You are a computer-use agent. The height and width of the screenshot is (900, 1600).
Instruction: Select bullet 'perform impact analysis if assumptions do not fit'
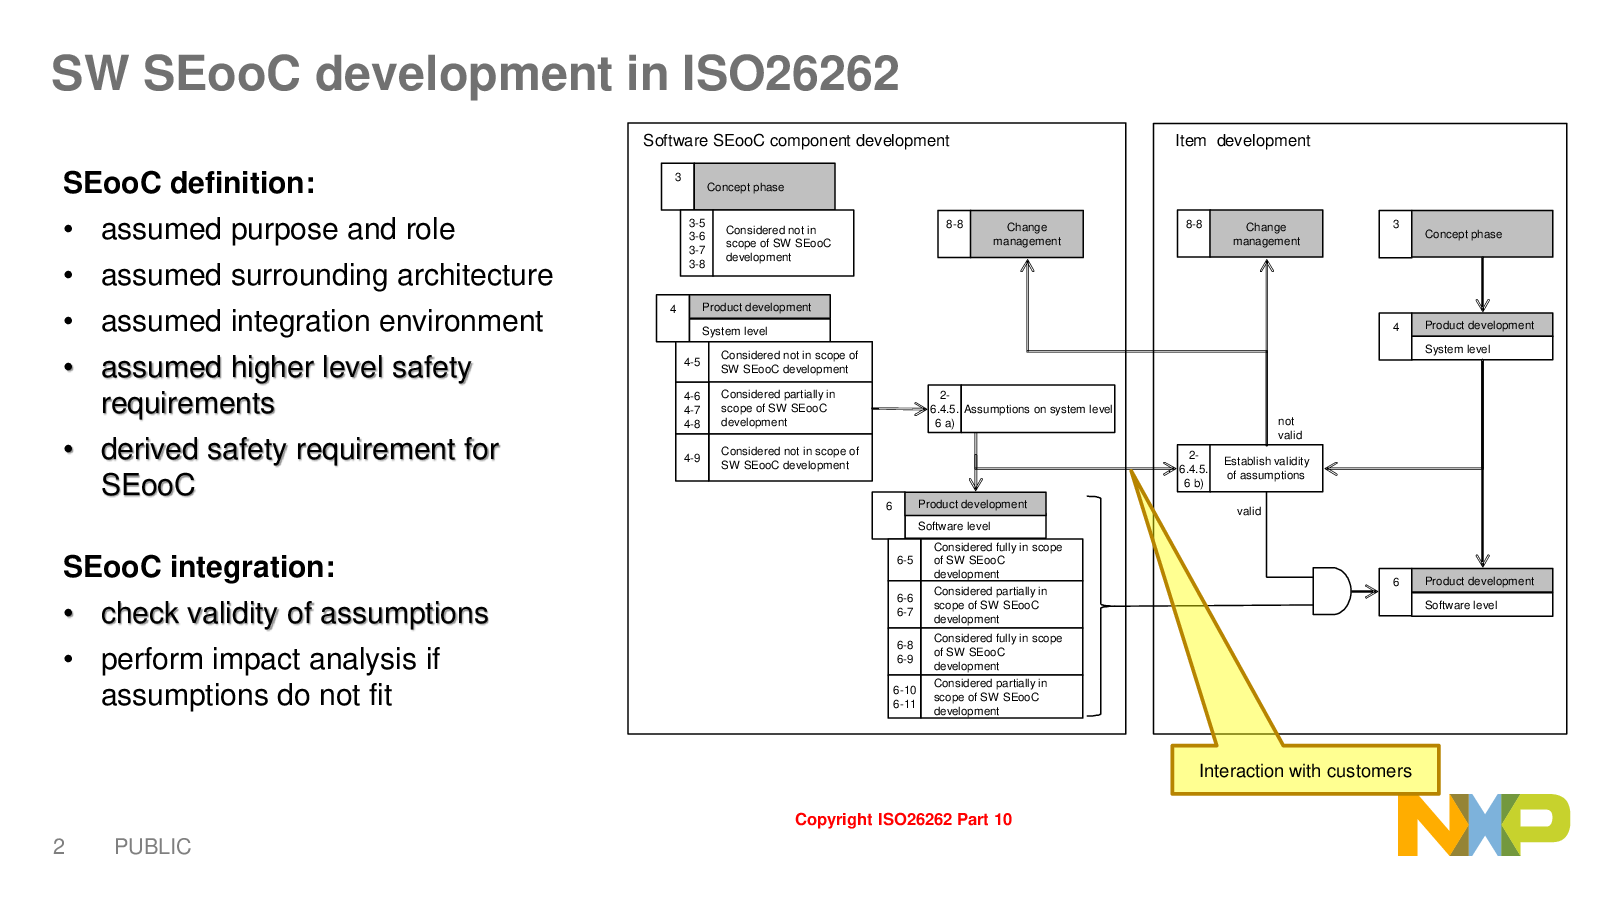pos(270,677)
